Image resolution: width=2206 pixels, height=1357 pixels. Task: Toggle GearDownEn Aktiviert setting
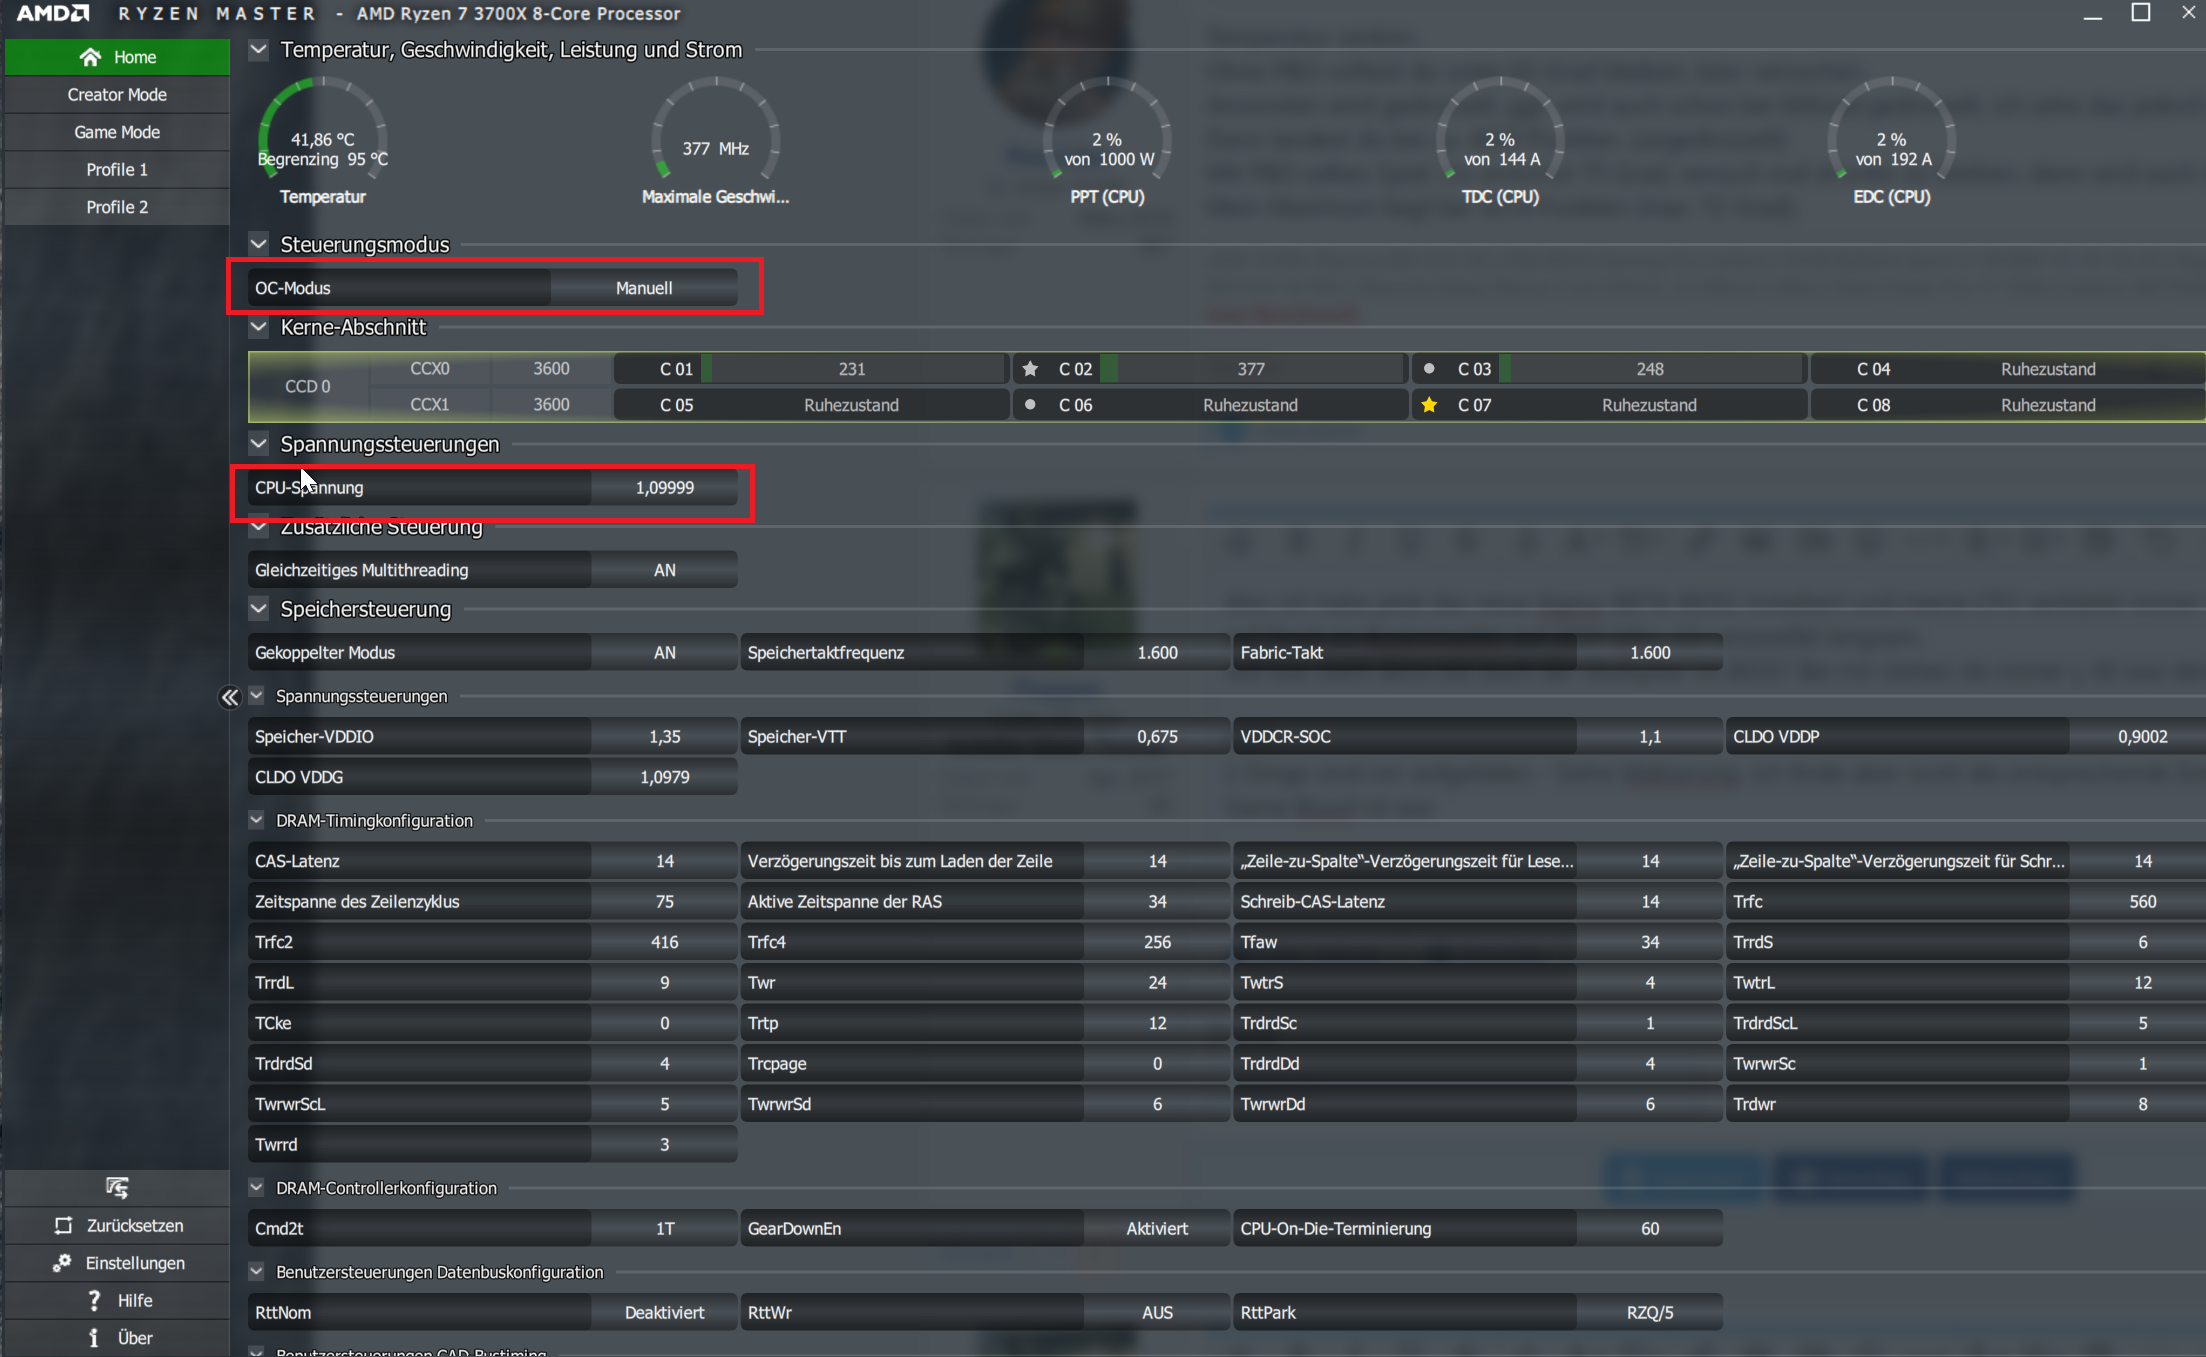tap(1156, 1229)
